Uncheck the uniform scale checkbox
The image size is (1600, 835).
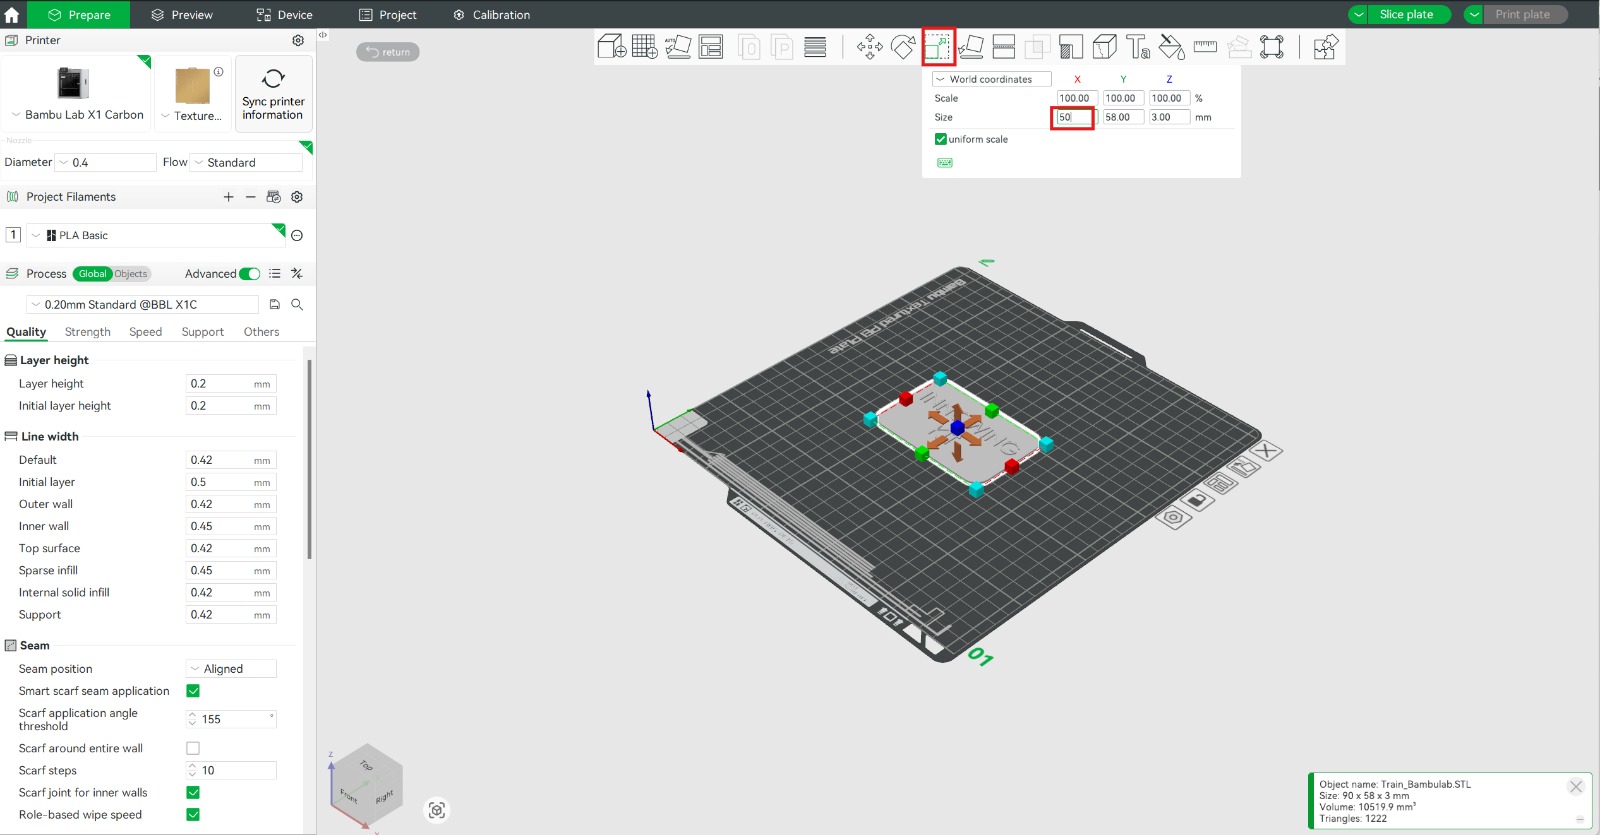coord(941,140)
